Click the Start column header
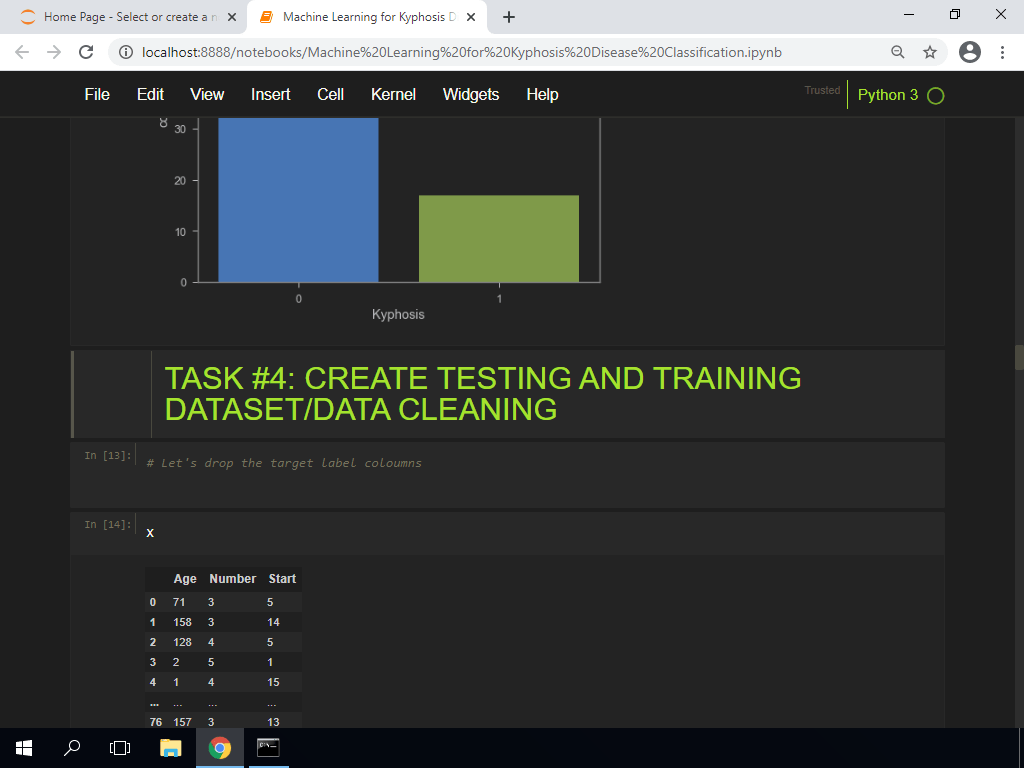Viewport: 1024px width, 768px height. (282, 579)
